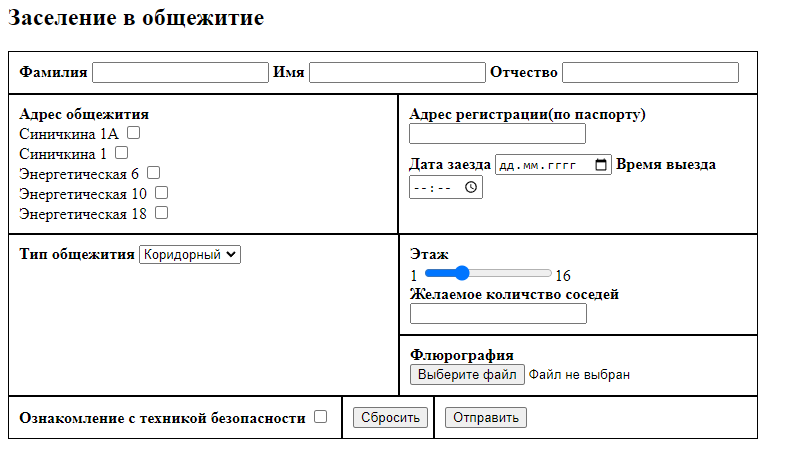
Task: Click the Выберите файл button for Флюрография
Action: tap(467, 375)
